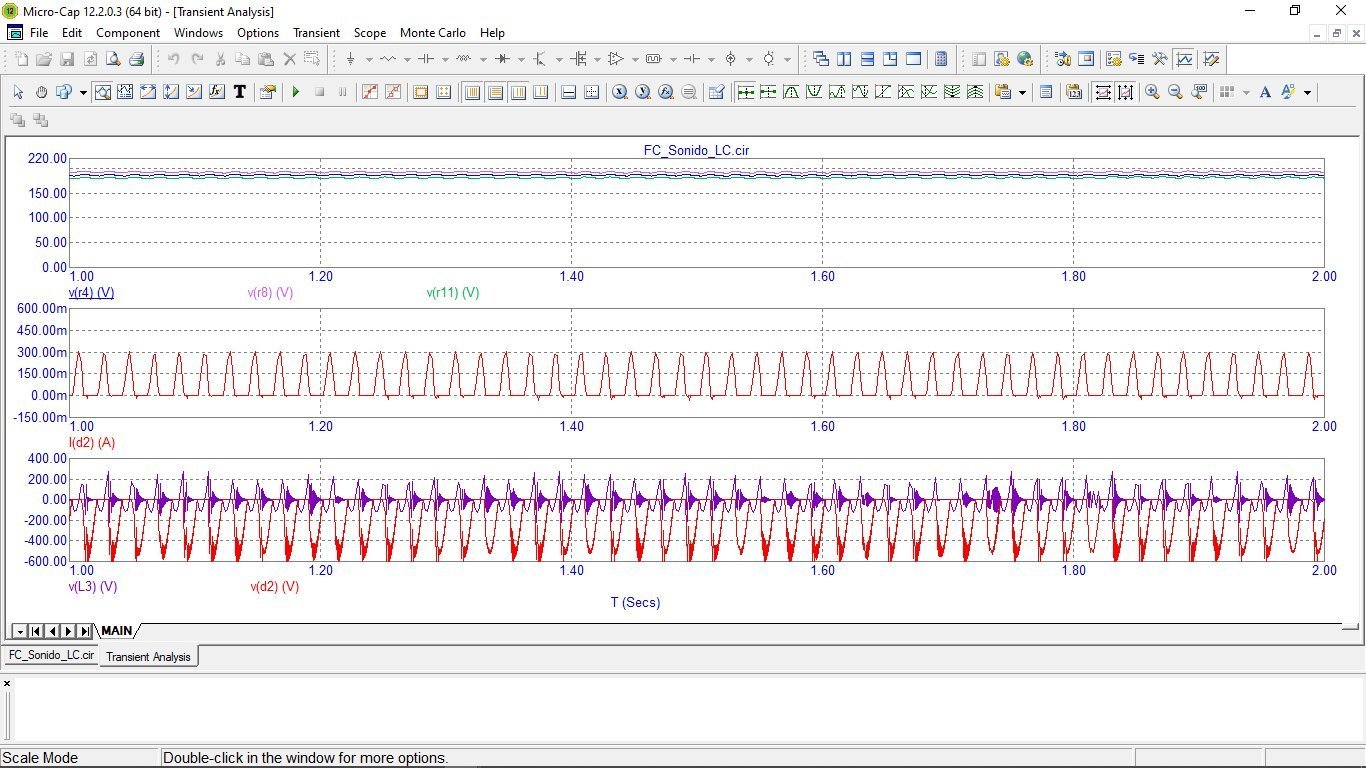Select the hand Pan tool
This screenshot has height=768, width=1366.
click(x=41, y=92)
